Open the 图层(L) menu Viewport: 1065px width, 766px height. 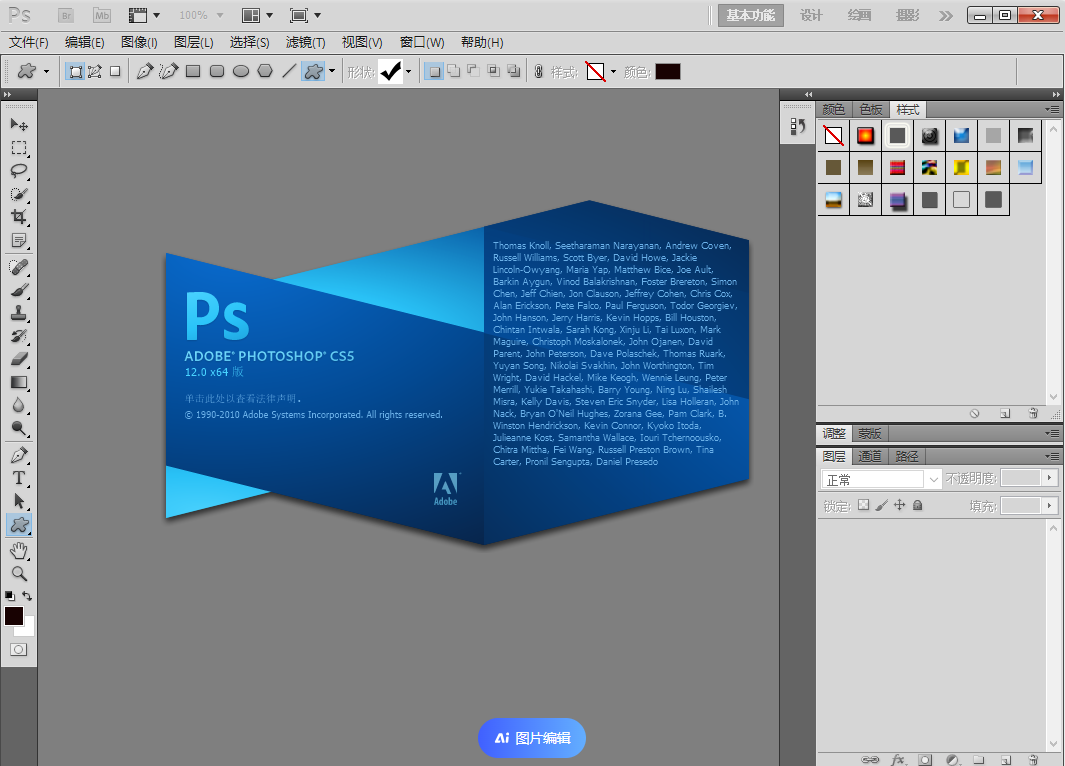pos(194,42)
